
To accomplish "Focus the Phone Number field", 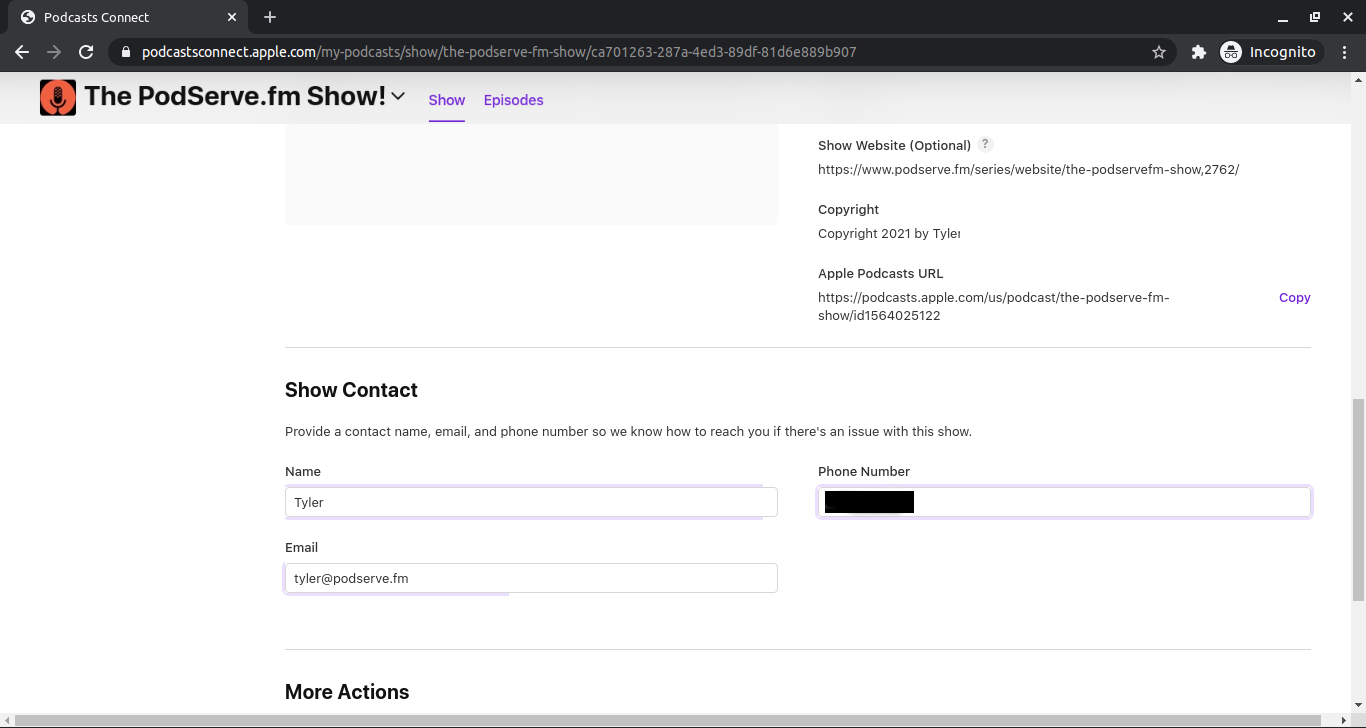I will click(x=1064, y=502).
